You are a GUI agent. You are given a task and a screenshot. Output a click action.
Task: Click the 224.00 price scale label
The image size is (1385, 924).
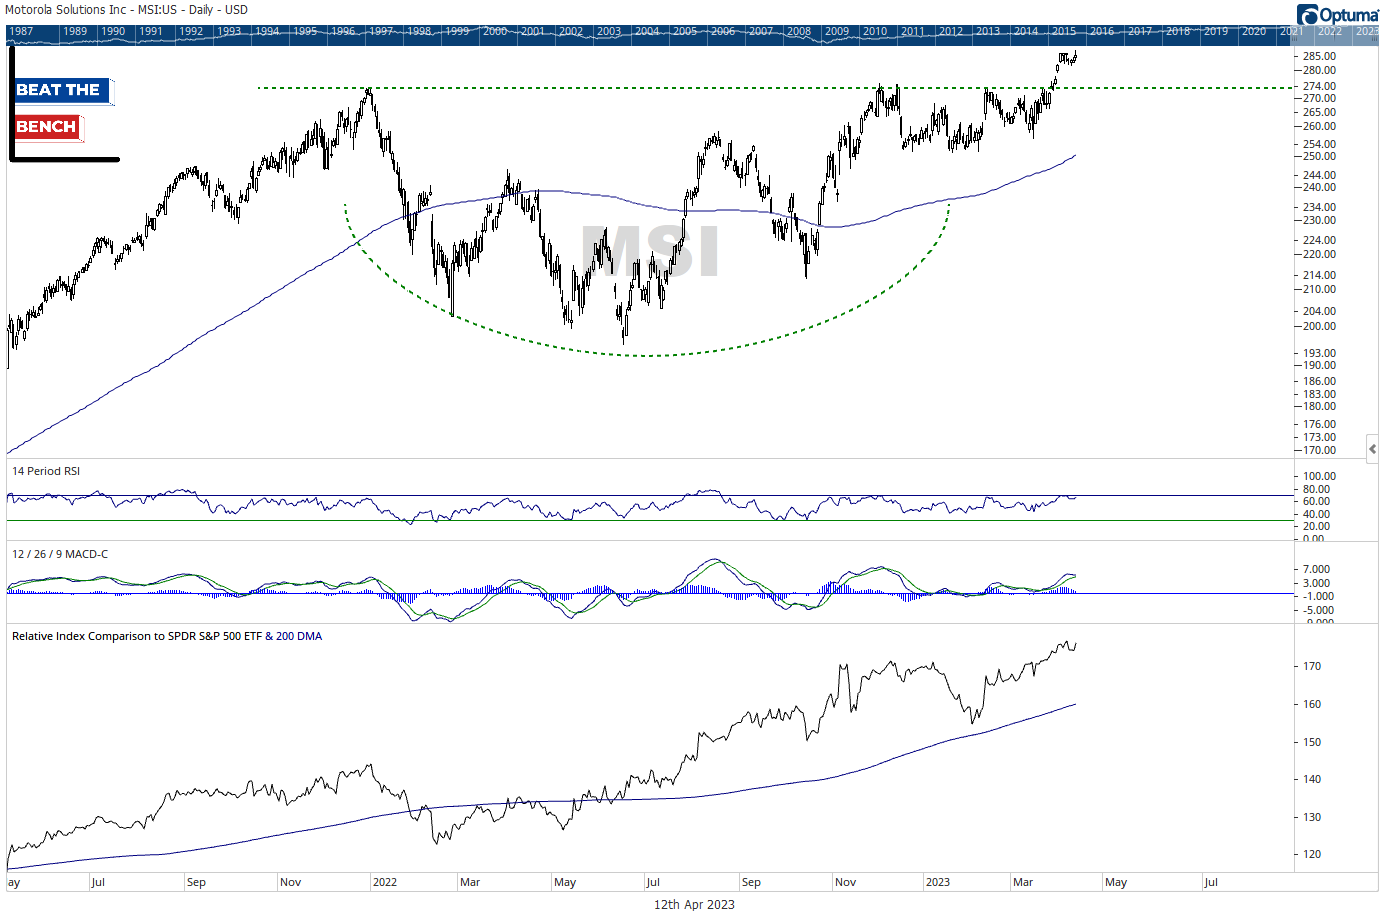pos(1319,240)
